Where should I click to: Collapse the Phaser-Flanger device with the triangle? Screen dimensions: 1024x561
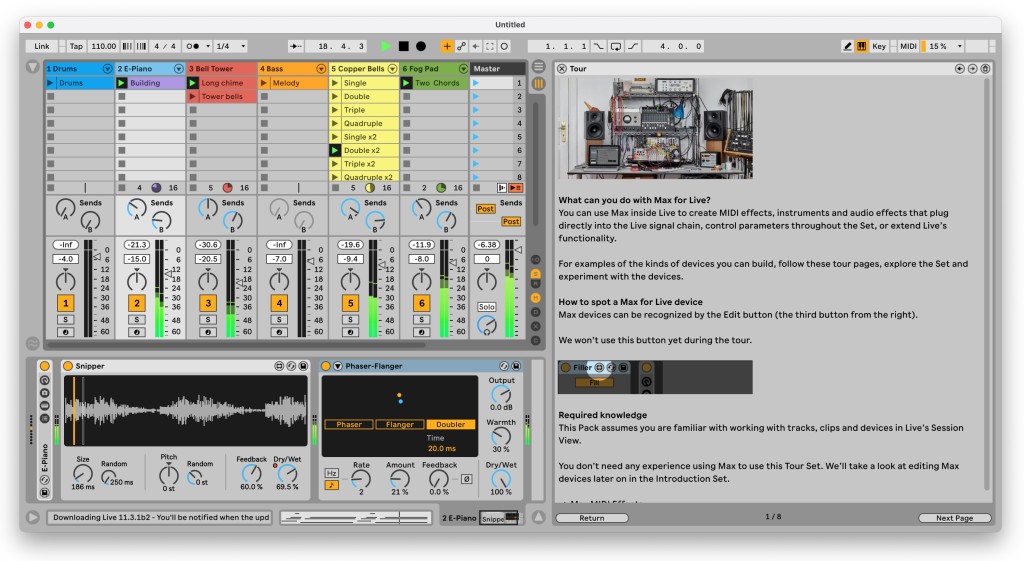(x=338, y=366)
